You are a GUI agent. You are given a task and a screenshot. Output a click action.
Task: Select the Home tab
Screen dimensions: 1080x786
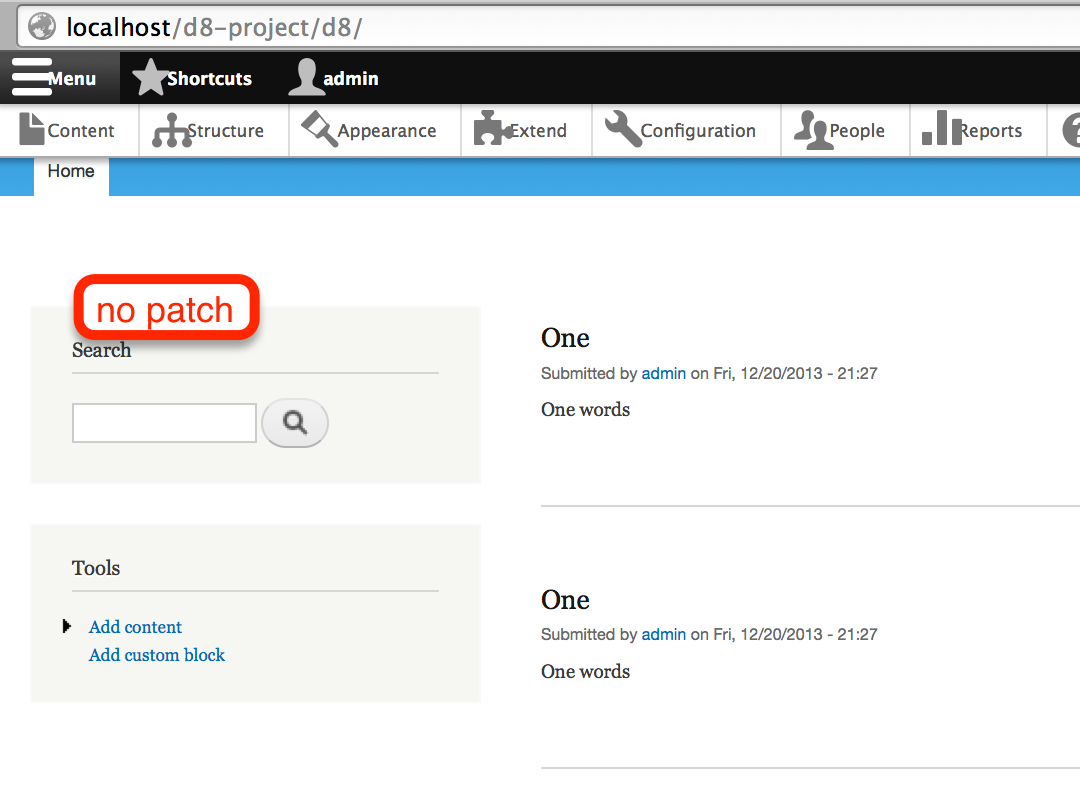click(x=71, y=172)
